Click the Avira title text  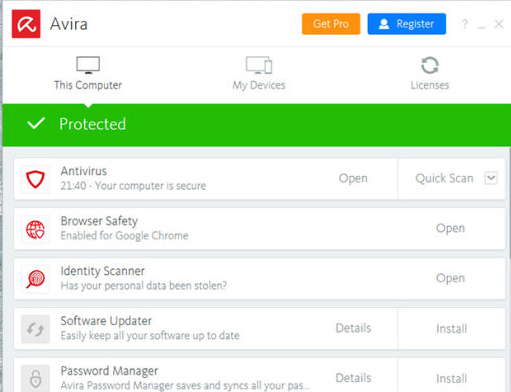coord(69,24)
